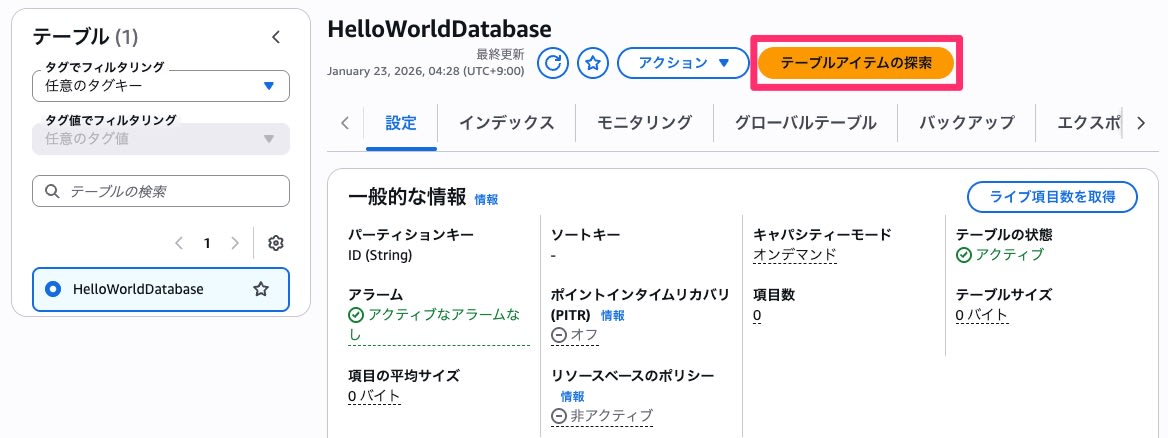Viewport: 1168px width, 438px height.
Task: Click the オンデマンド capacity mode value
Action: tap(795, 256)
